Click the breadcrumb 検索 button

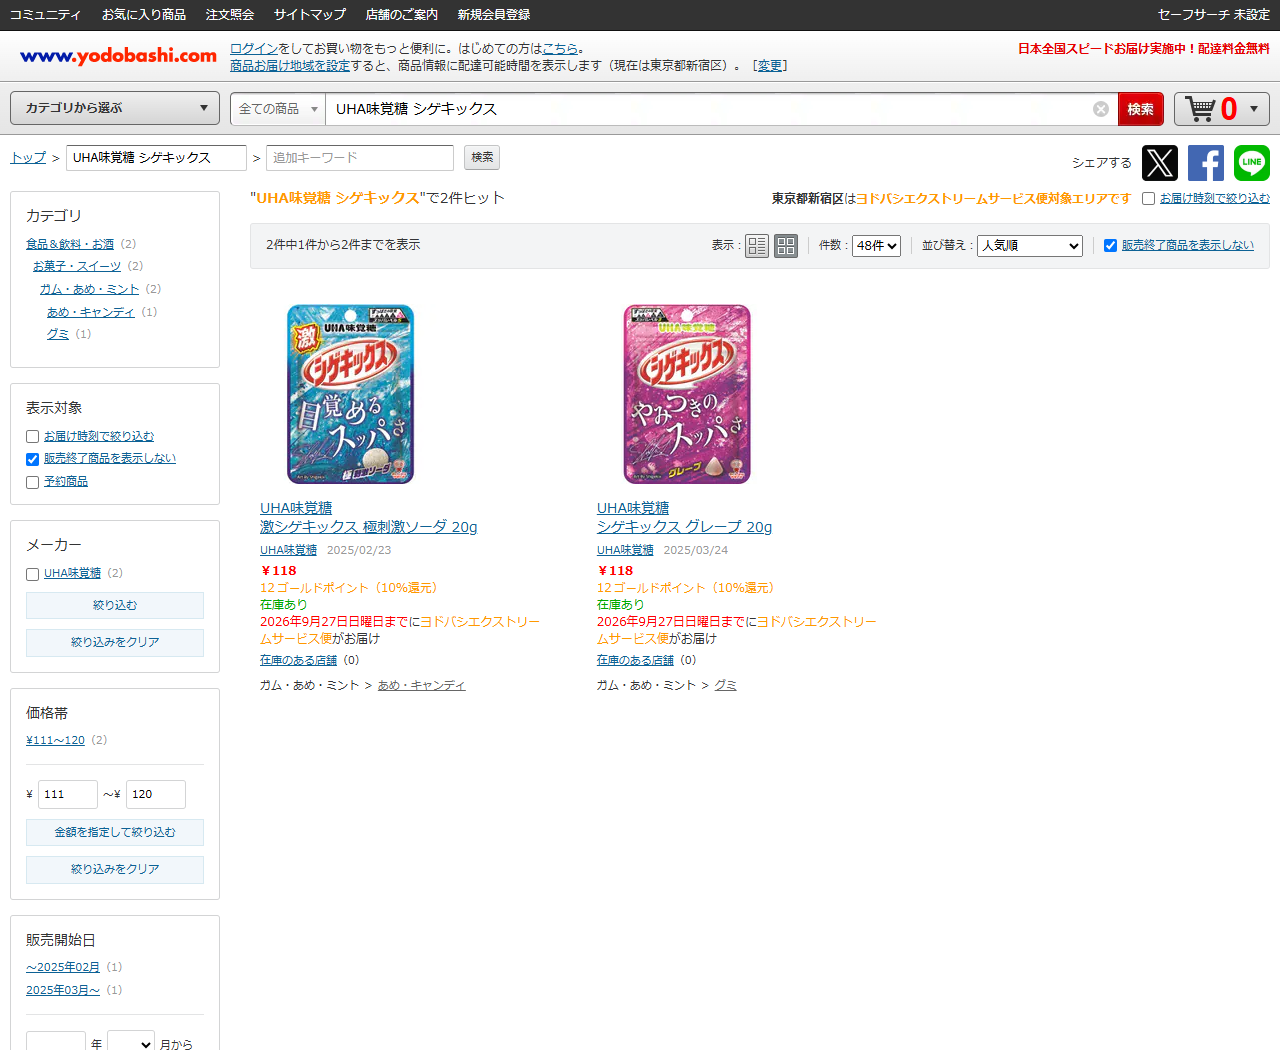click(482, 157)
